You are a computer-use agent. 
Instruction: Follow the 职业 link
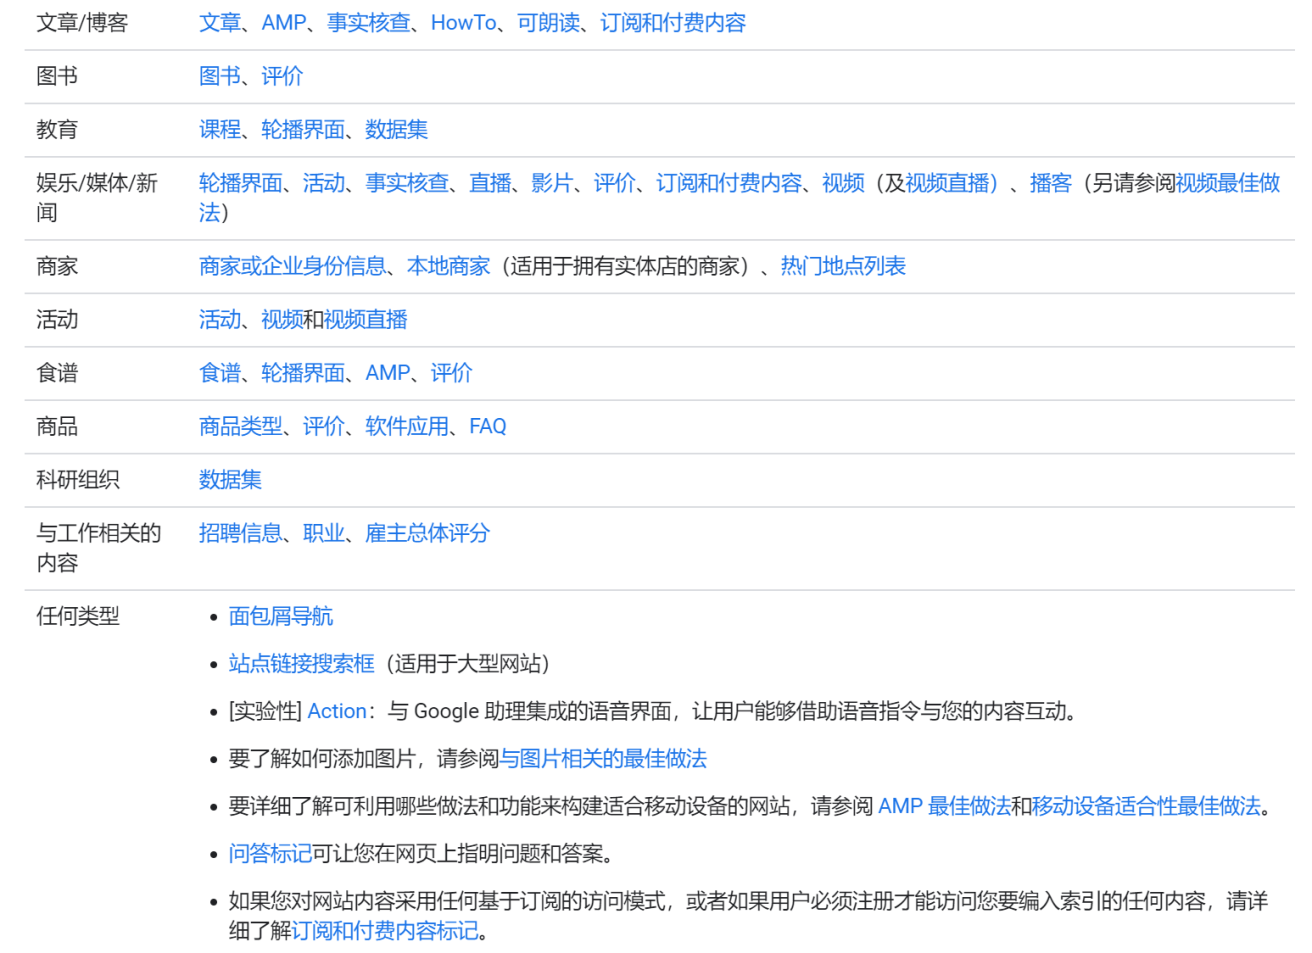pos(324,533)
